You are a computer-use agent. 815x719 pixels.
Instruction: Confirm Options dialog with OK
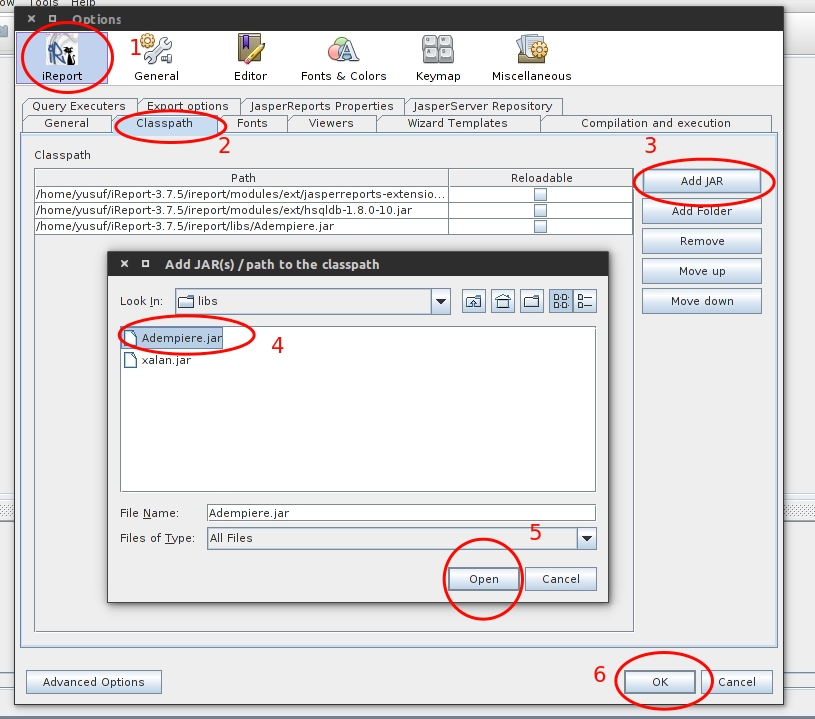point(660,682)
